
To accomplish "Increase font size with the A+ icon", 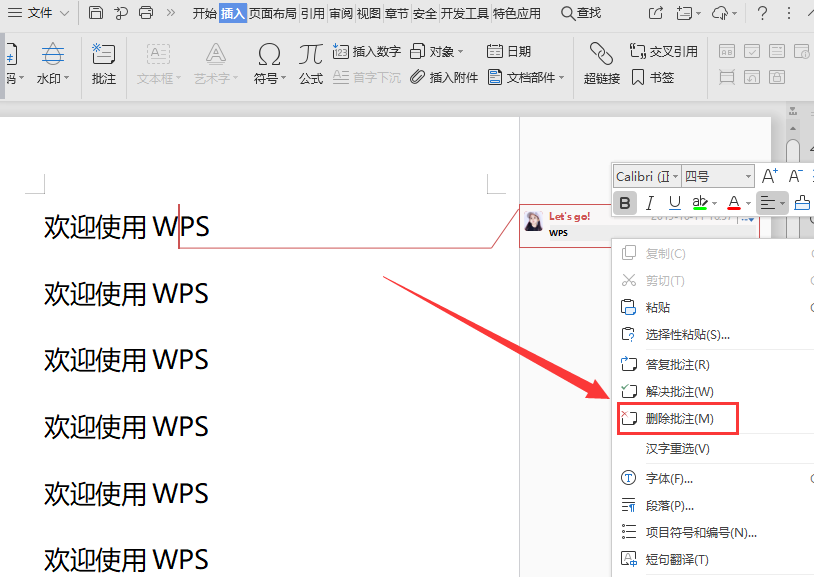I will pyautogui.click(x=769, y=176).
